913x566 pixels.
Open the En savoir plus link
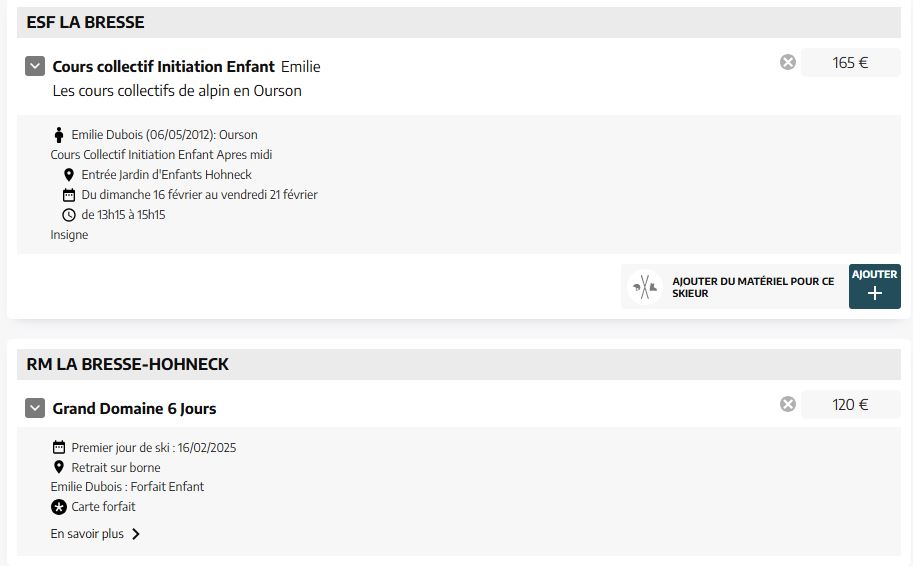[87, 534]
